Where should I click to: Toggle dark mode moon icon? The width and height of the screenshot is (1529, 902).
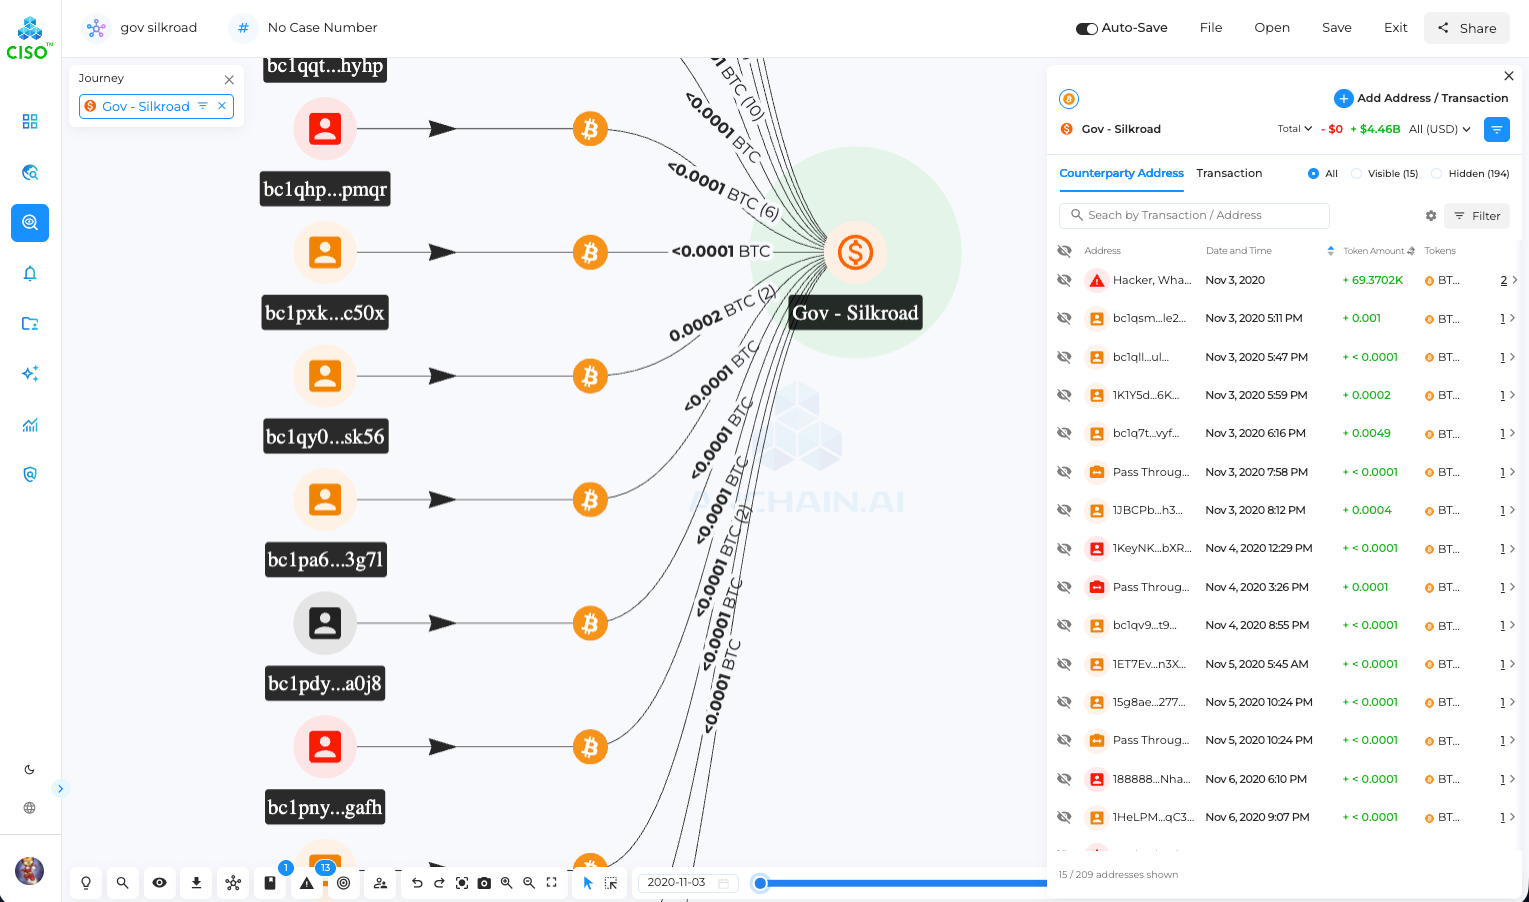(x=29, y=769)
